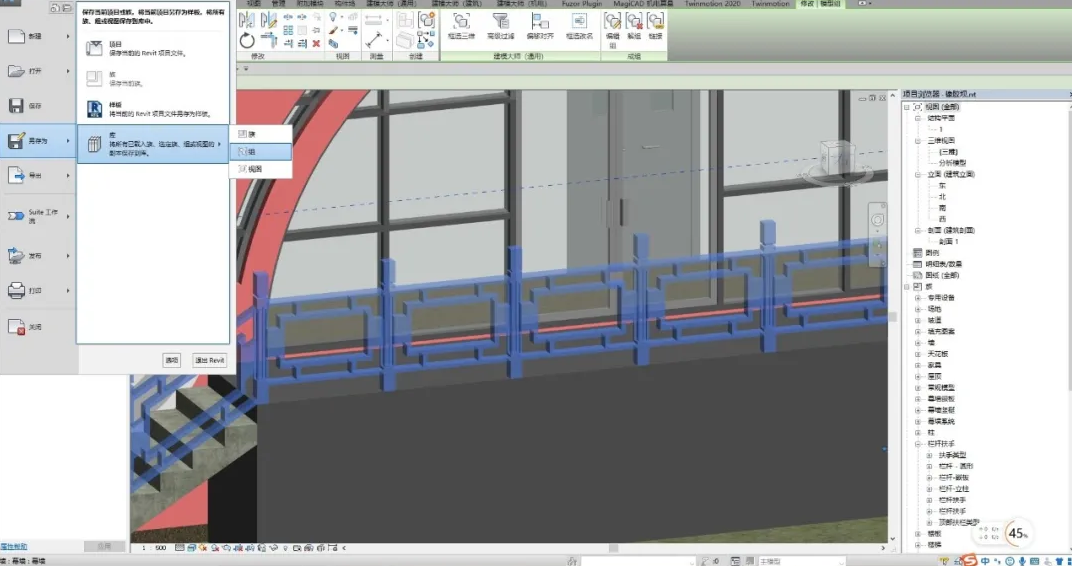
Task: Collapse the 栏杆扶手 tree node
Action: click(x=918, y=443)
